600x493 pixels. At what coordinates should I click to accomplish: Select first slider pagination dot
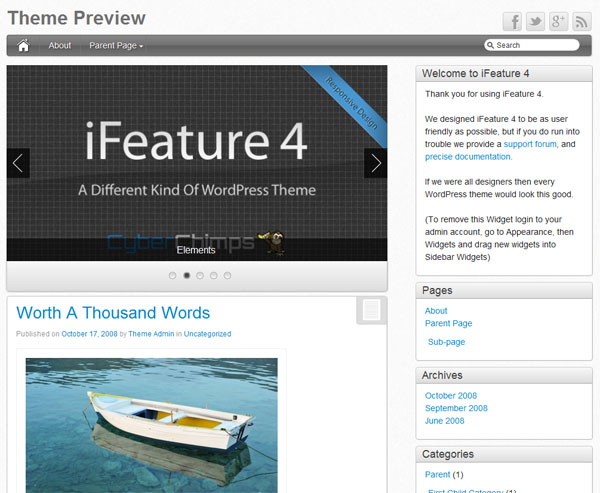point(173,276)
